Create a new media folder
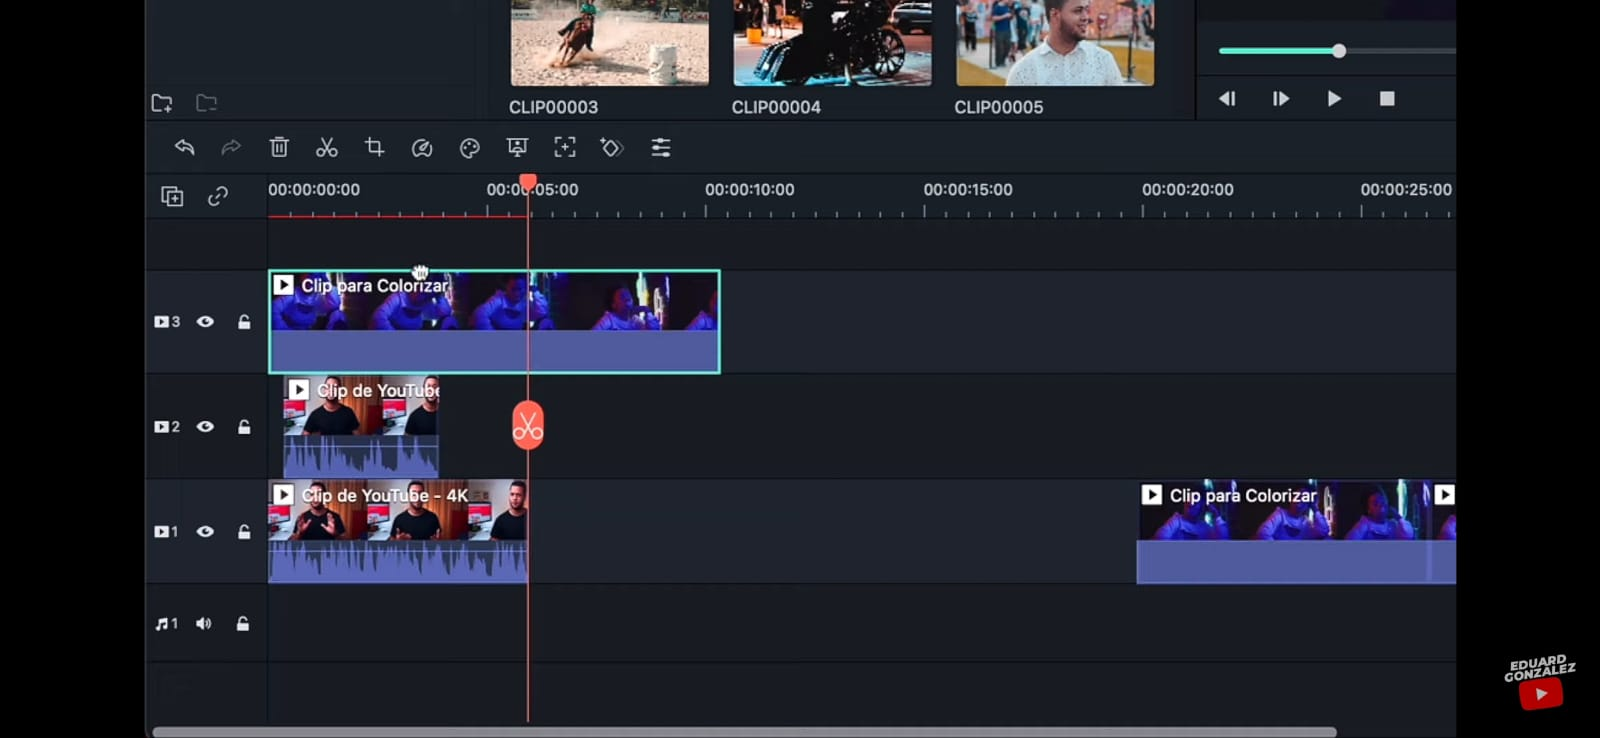The height and width of the screenshot is (738, 1600). coord(162,103)
